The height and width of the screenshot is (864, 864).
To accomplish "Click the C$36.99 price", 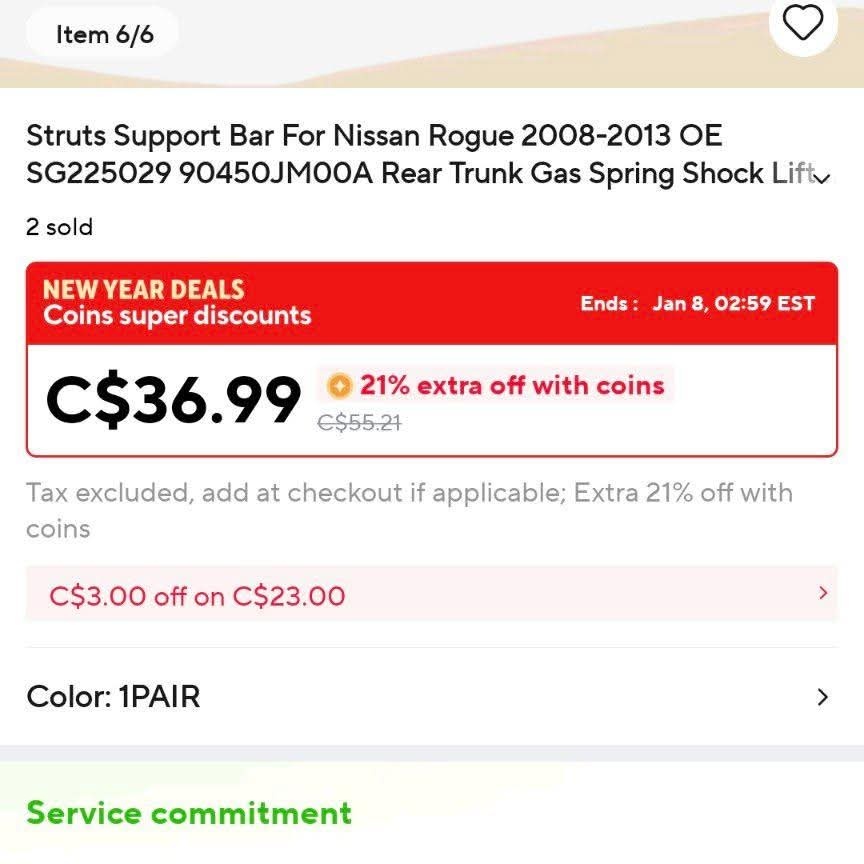I will (173, 401).
